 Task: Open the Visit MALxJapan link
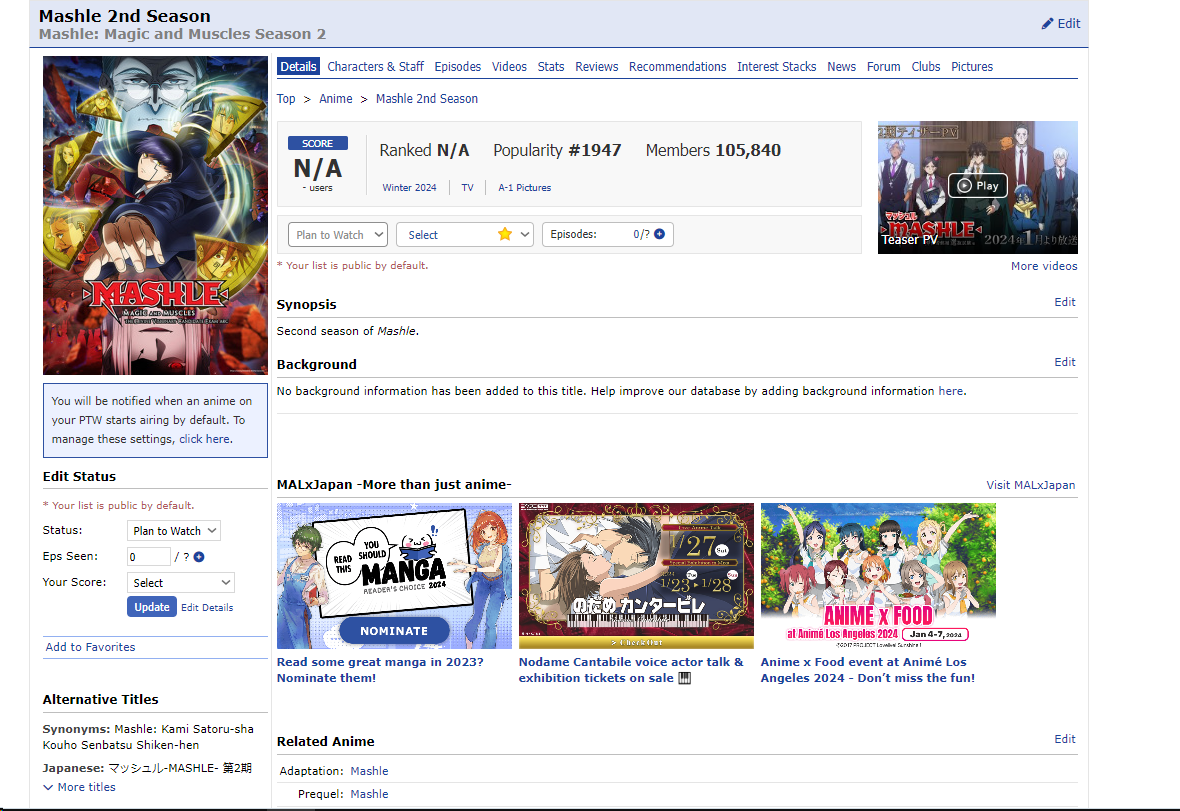coord(1030,485)
